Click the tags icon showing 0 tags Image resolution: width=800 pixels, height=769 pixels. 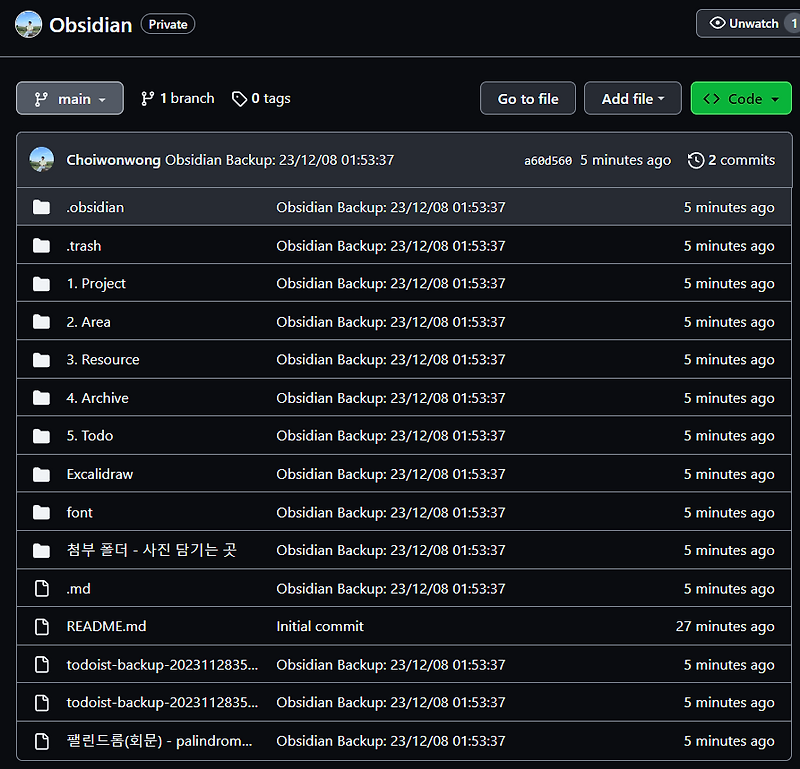240,98
